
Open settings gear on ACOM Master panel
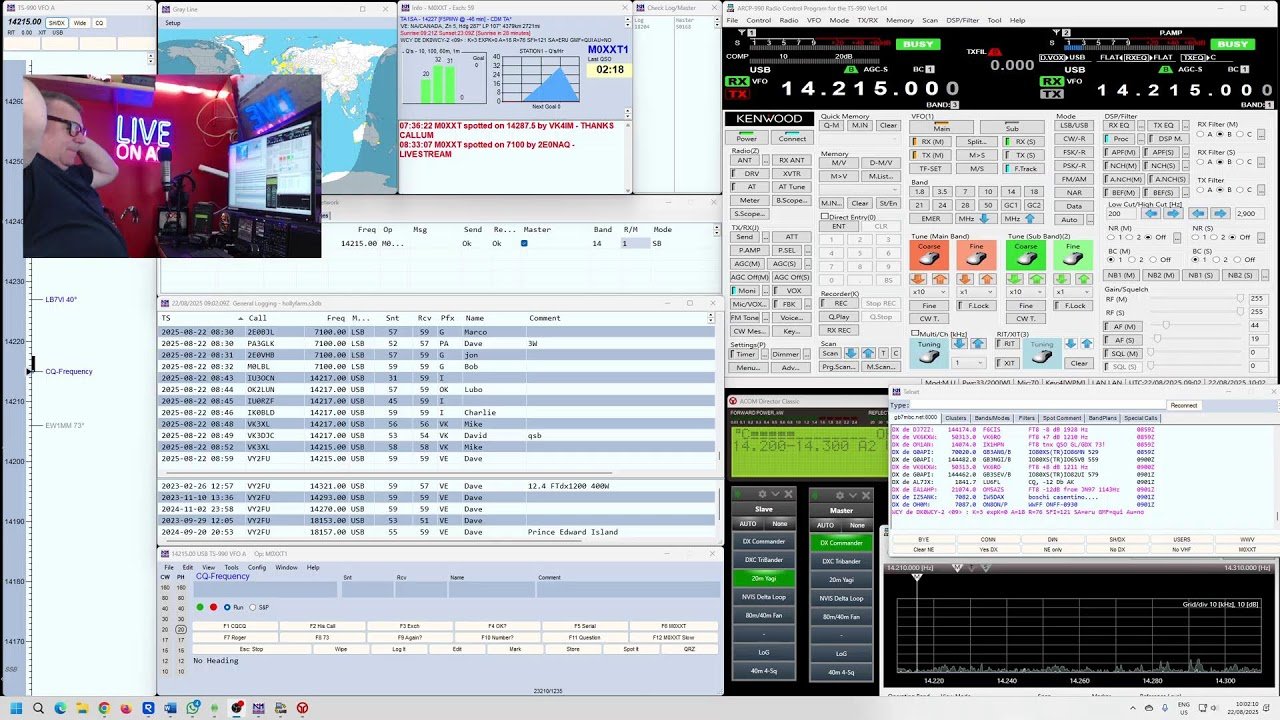click(x=840, y=494)
